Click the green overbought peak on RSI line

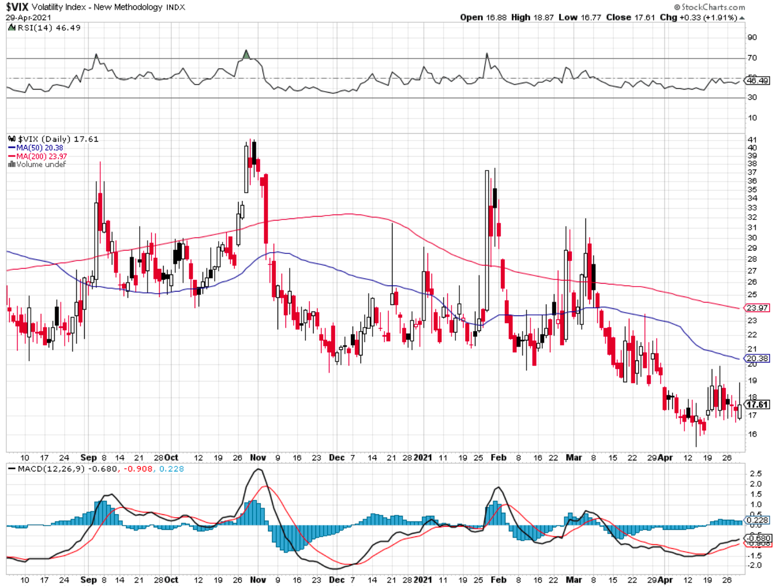tap(245, 53)
